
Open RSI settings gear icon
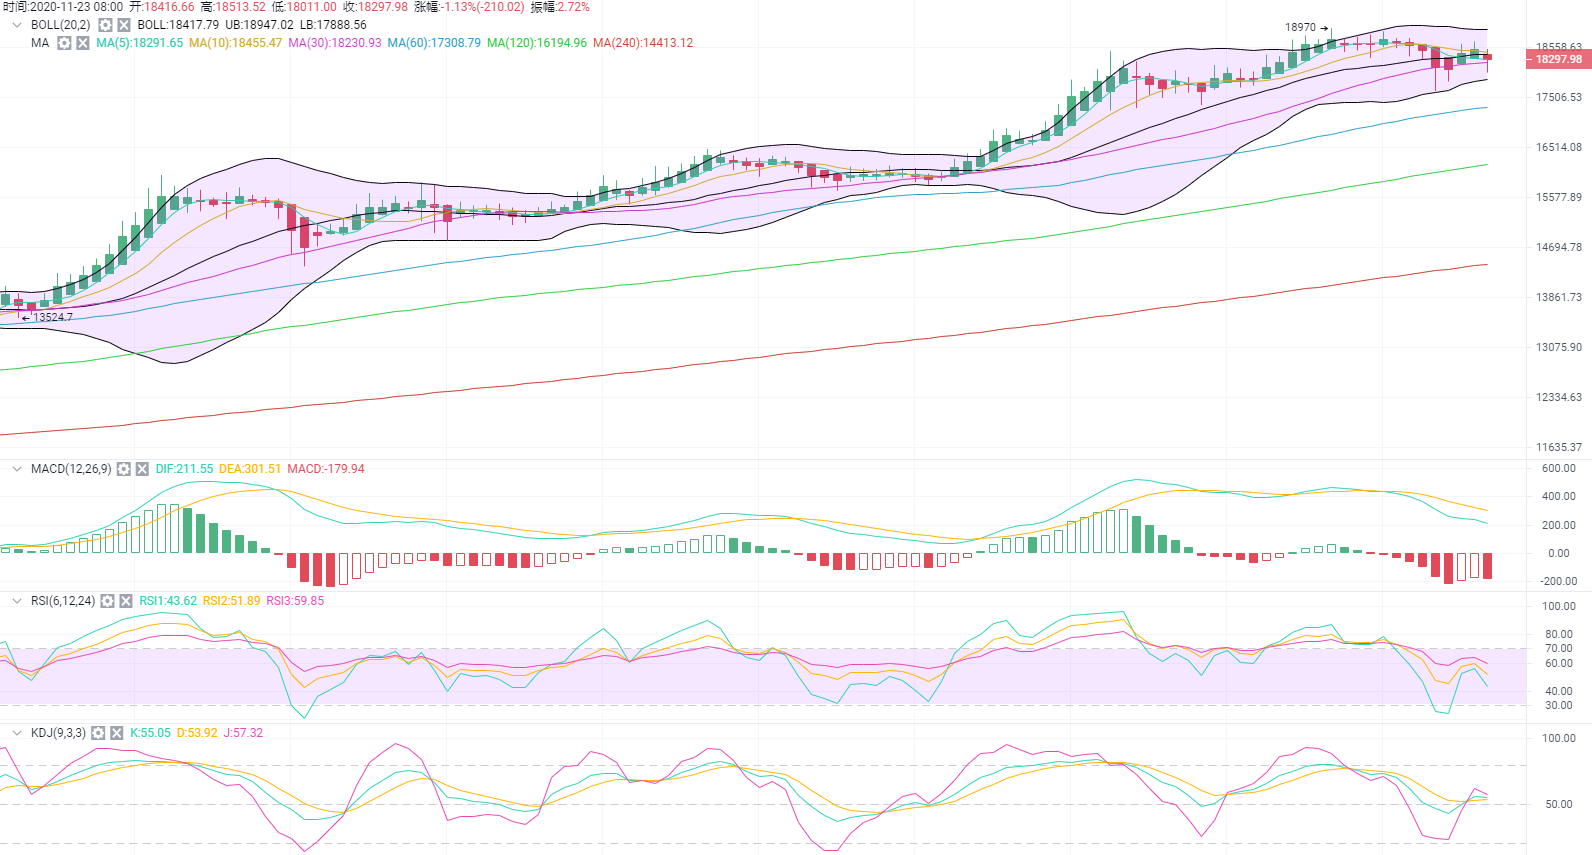click(x=107, y=601)
